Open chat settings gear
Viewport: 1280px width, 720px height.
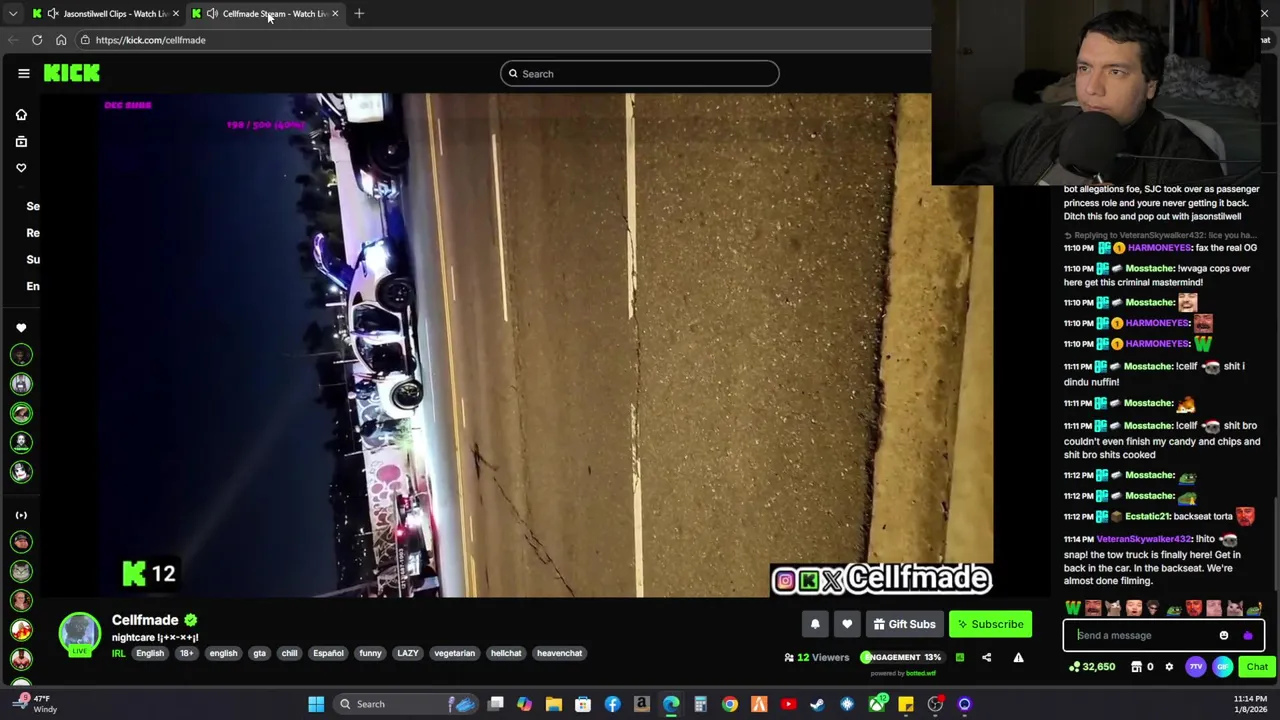point(1169,667)
